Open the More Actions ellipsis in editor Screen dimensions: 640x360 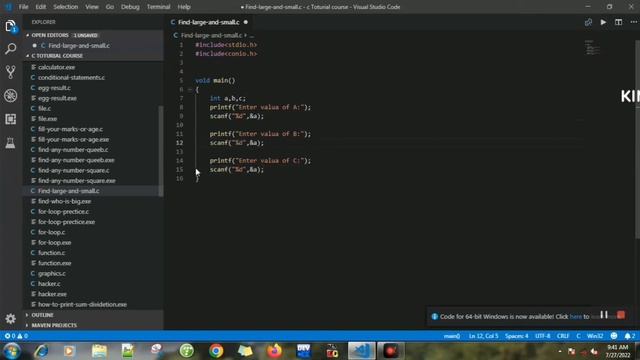[633, 22]
